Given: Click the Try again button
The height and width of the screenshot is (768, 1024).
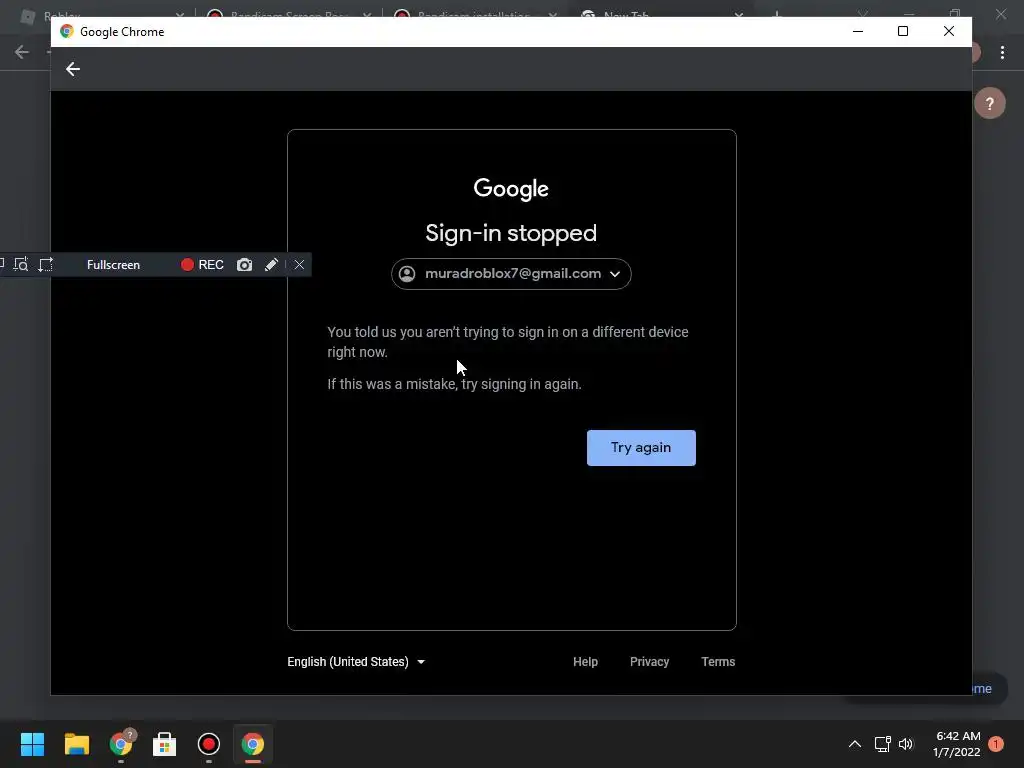Looking at the screenshot, I should coord(641,447).
